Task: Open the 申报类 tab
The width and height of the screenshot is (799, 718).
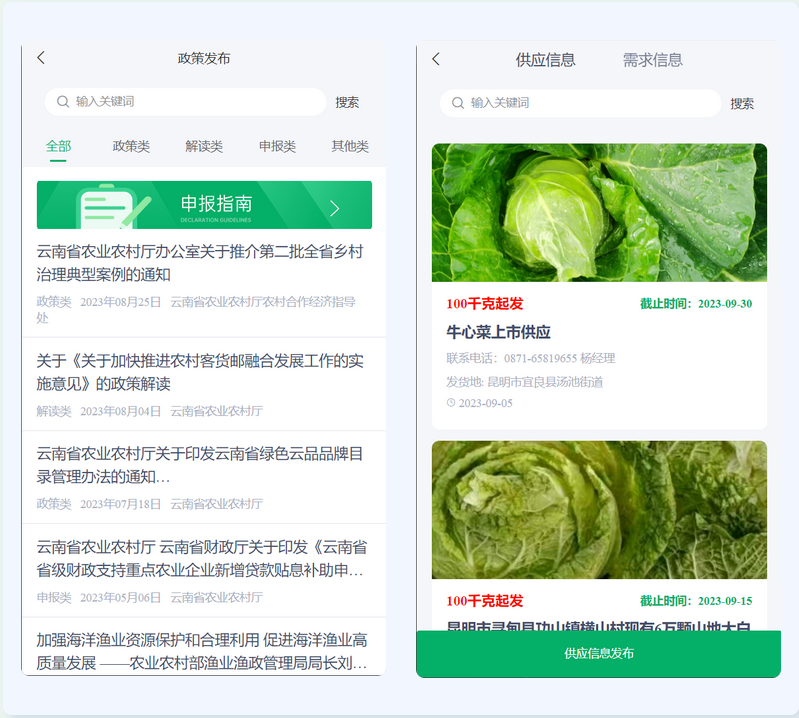Action: (277, 146)
